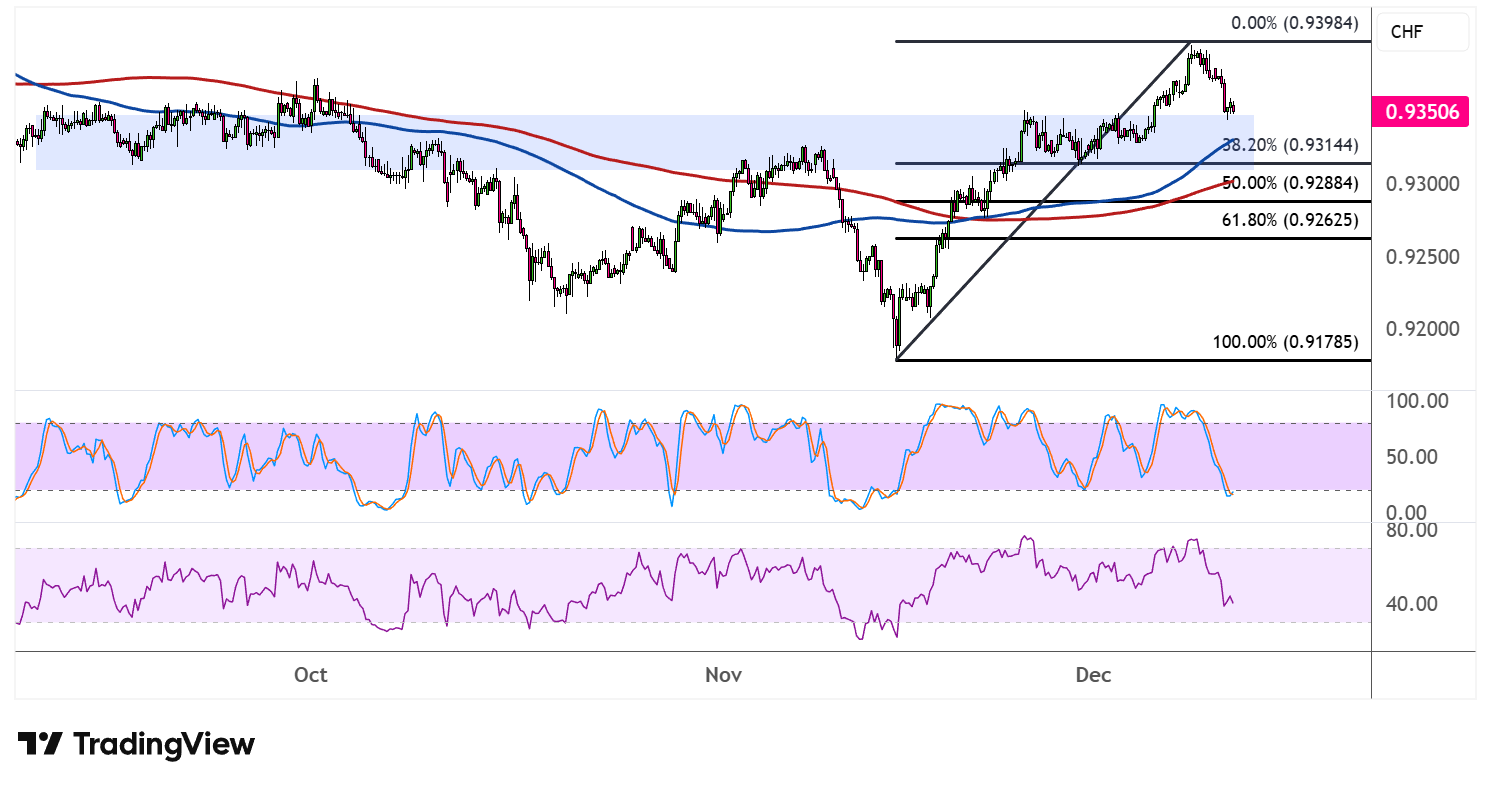The image size is (1491, 789).
Task: Click the Oct date label on time axis
Action: 311,675
